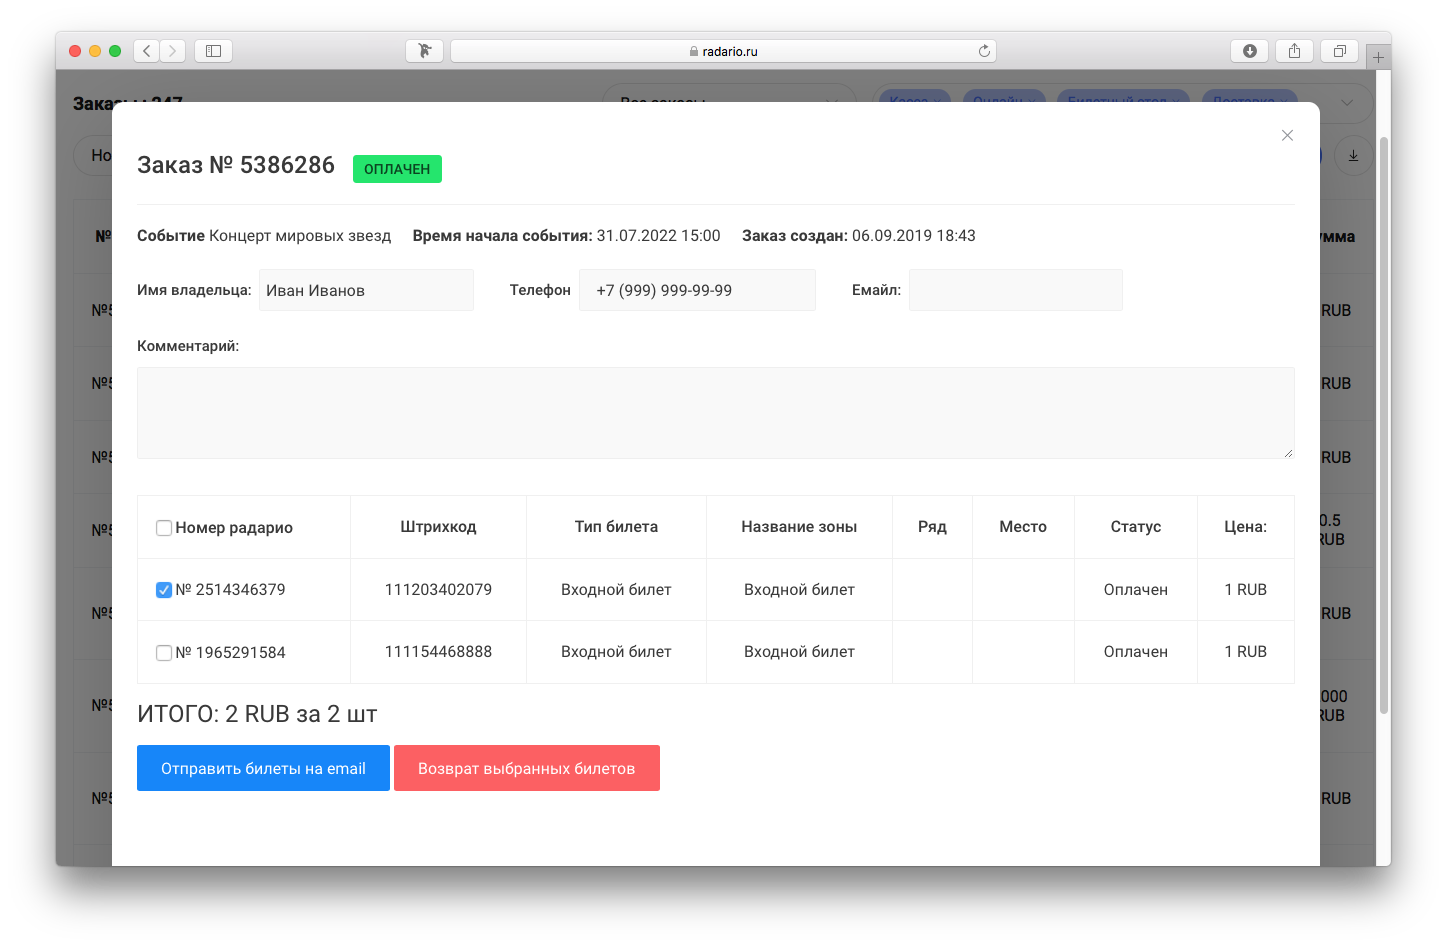Expand the filters chevron in the background page

1347,102
